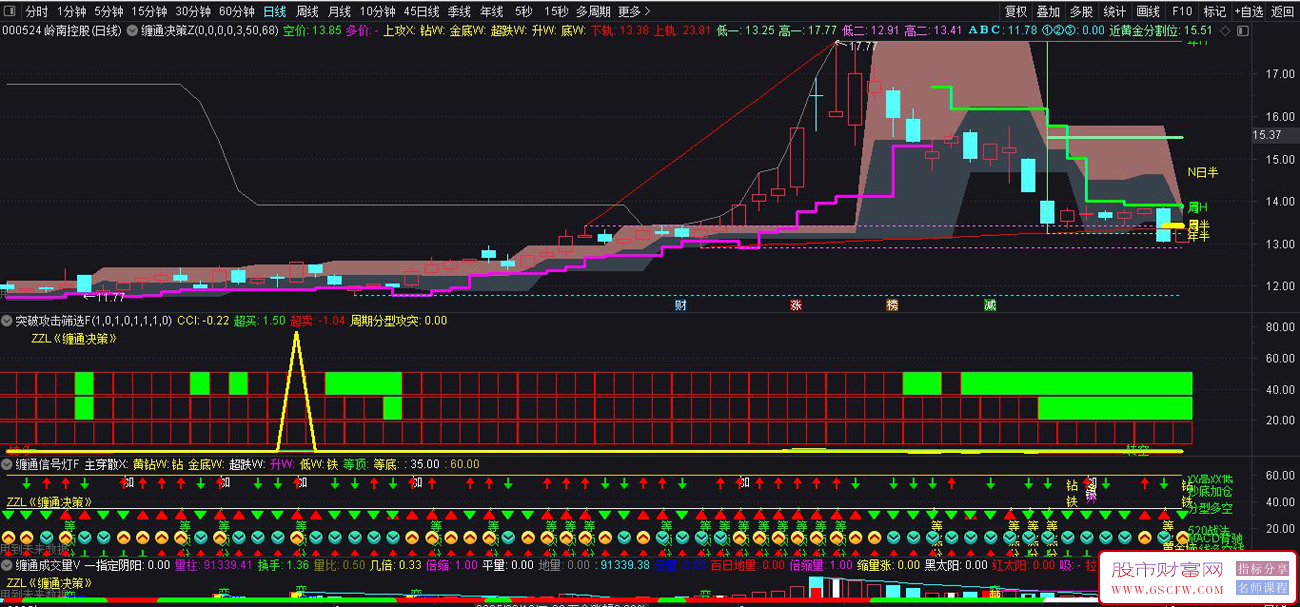This screenshot has height=607, width=1300.
Task: Click the 超买: 1.50 reading
Action: pos(260,321)
